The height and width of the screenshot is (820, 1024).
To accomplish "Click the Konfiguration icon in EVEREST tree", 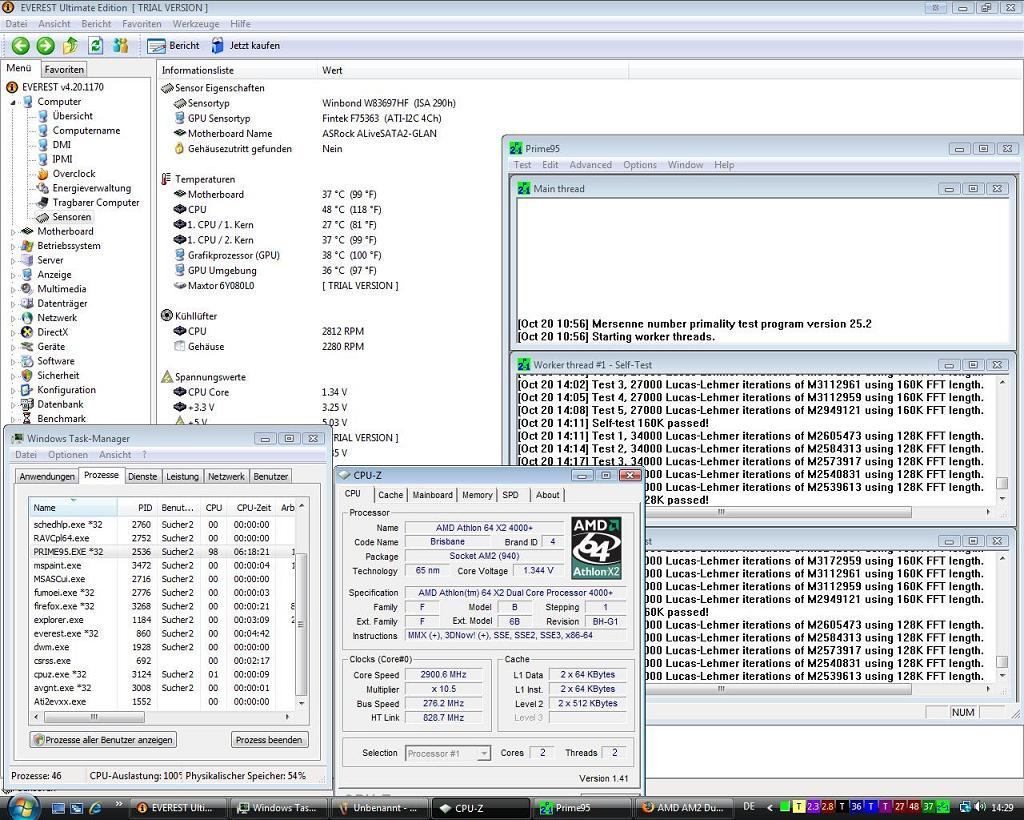I will click(27, 390).
